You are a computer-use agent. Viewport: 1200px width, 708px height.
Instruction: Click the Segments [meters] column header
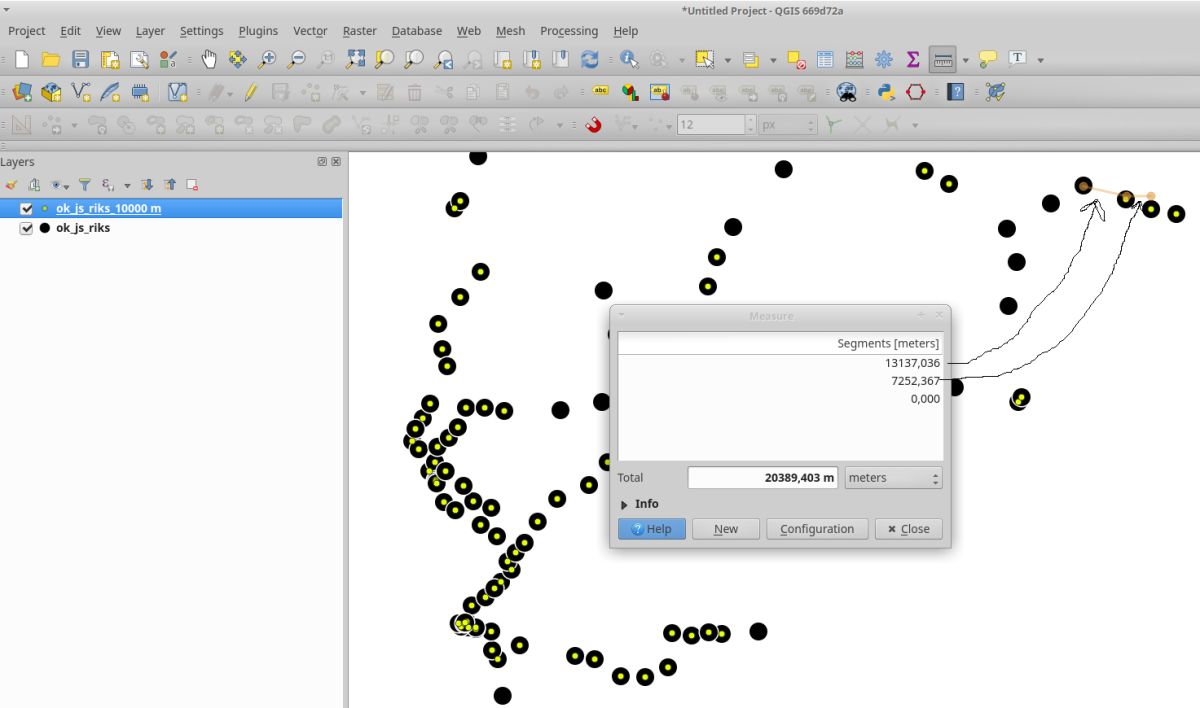[780, 343]
